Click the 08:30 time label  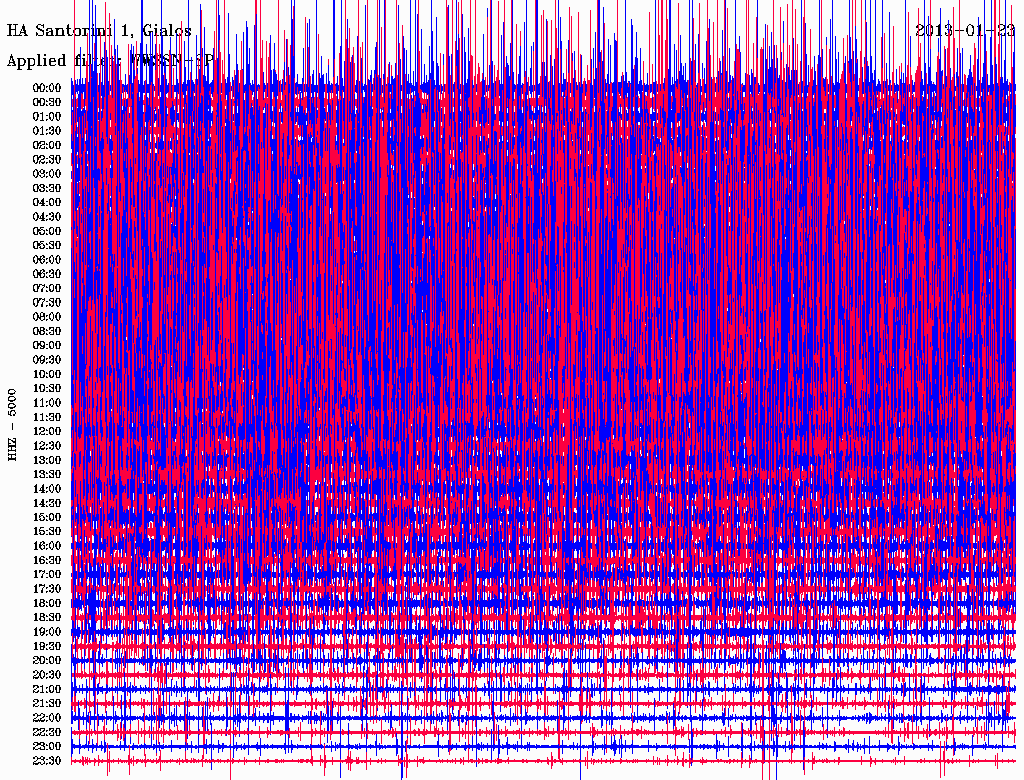coord(47,331)
